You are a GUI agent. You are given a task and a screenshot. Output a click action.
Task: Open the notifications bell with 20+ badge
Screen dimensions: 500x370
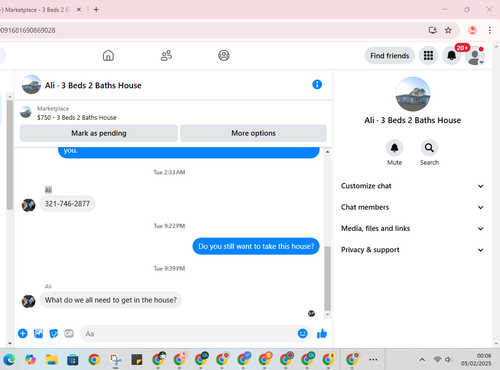point(452,56)
